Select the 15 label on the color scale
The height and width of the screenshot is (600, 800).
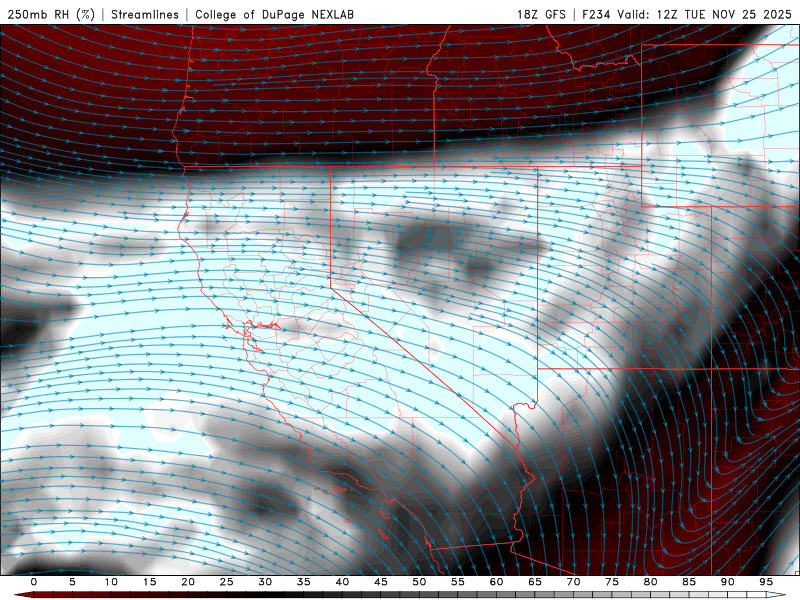pos(149,582)
